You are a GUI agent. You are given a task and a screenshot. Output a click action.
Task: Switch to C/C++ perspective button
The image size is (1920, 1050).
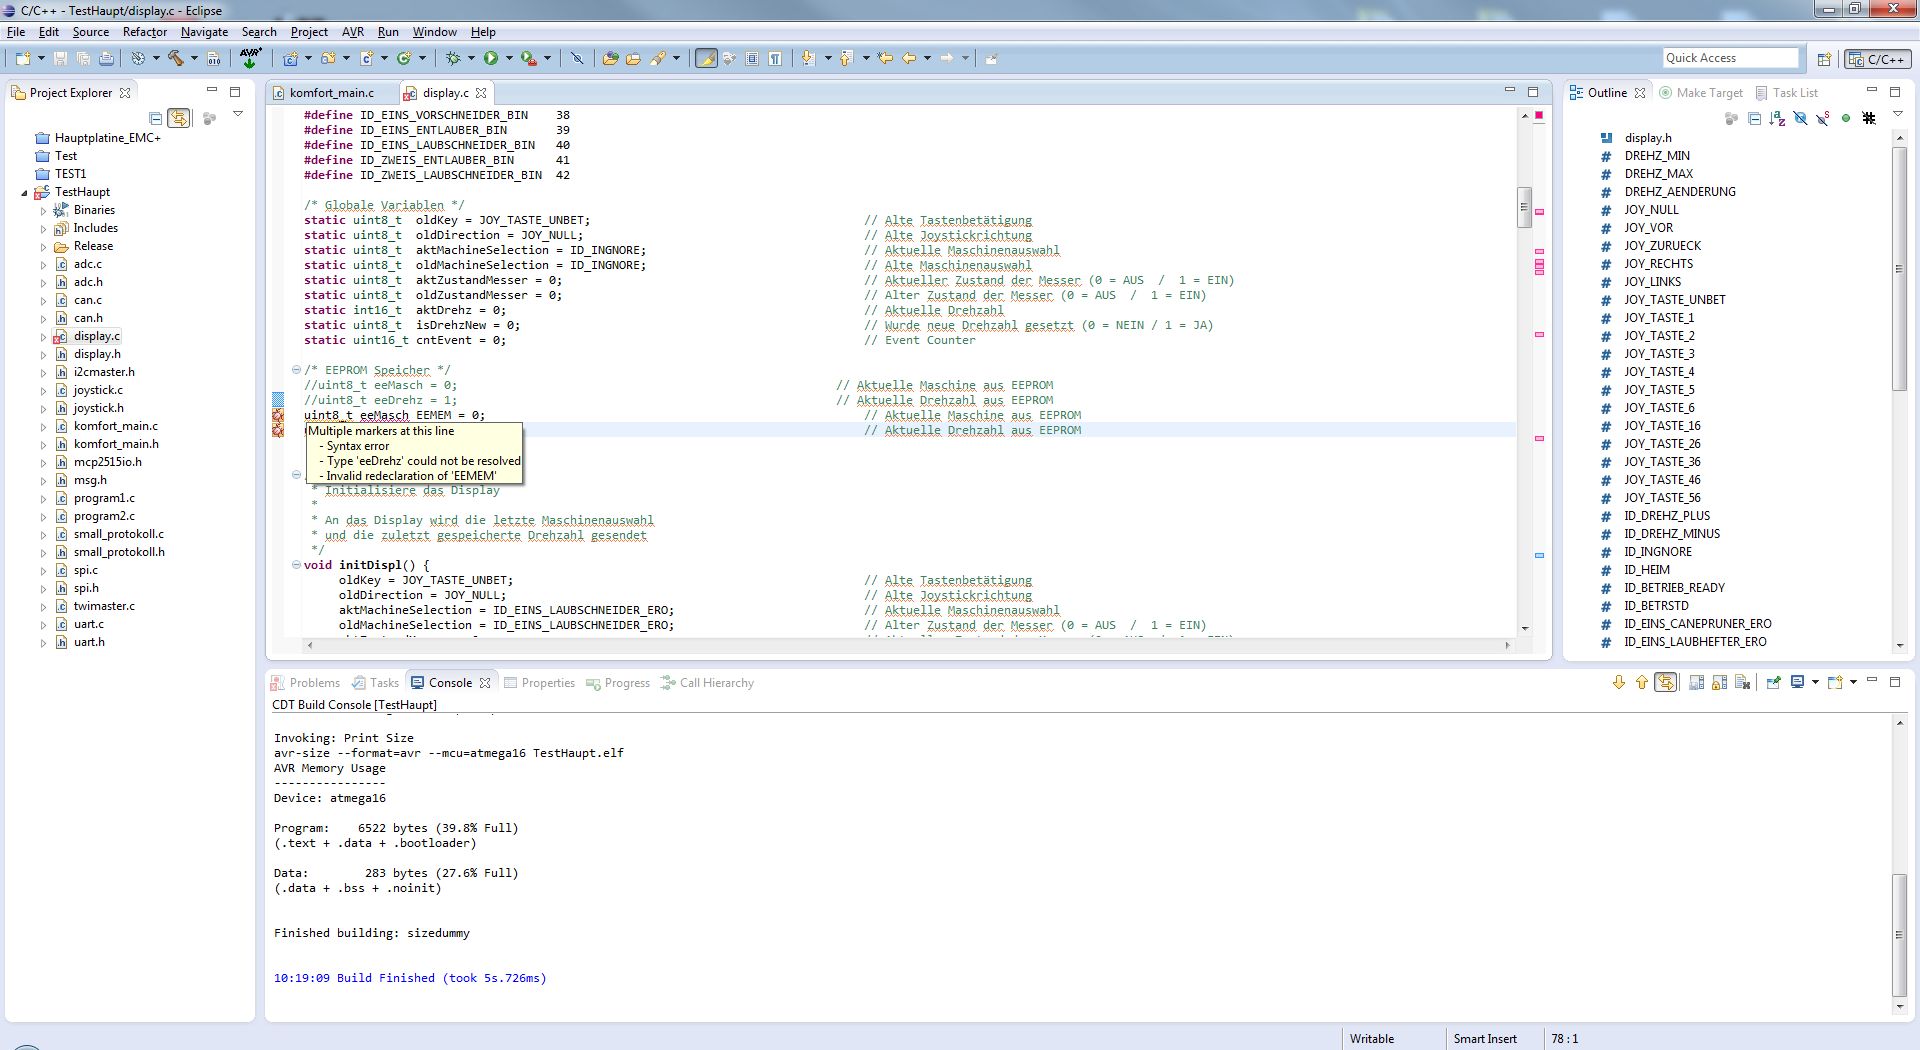click(x=1876, y=59)
